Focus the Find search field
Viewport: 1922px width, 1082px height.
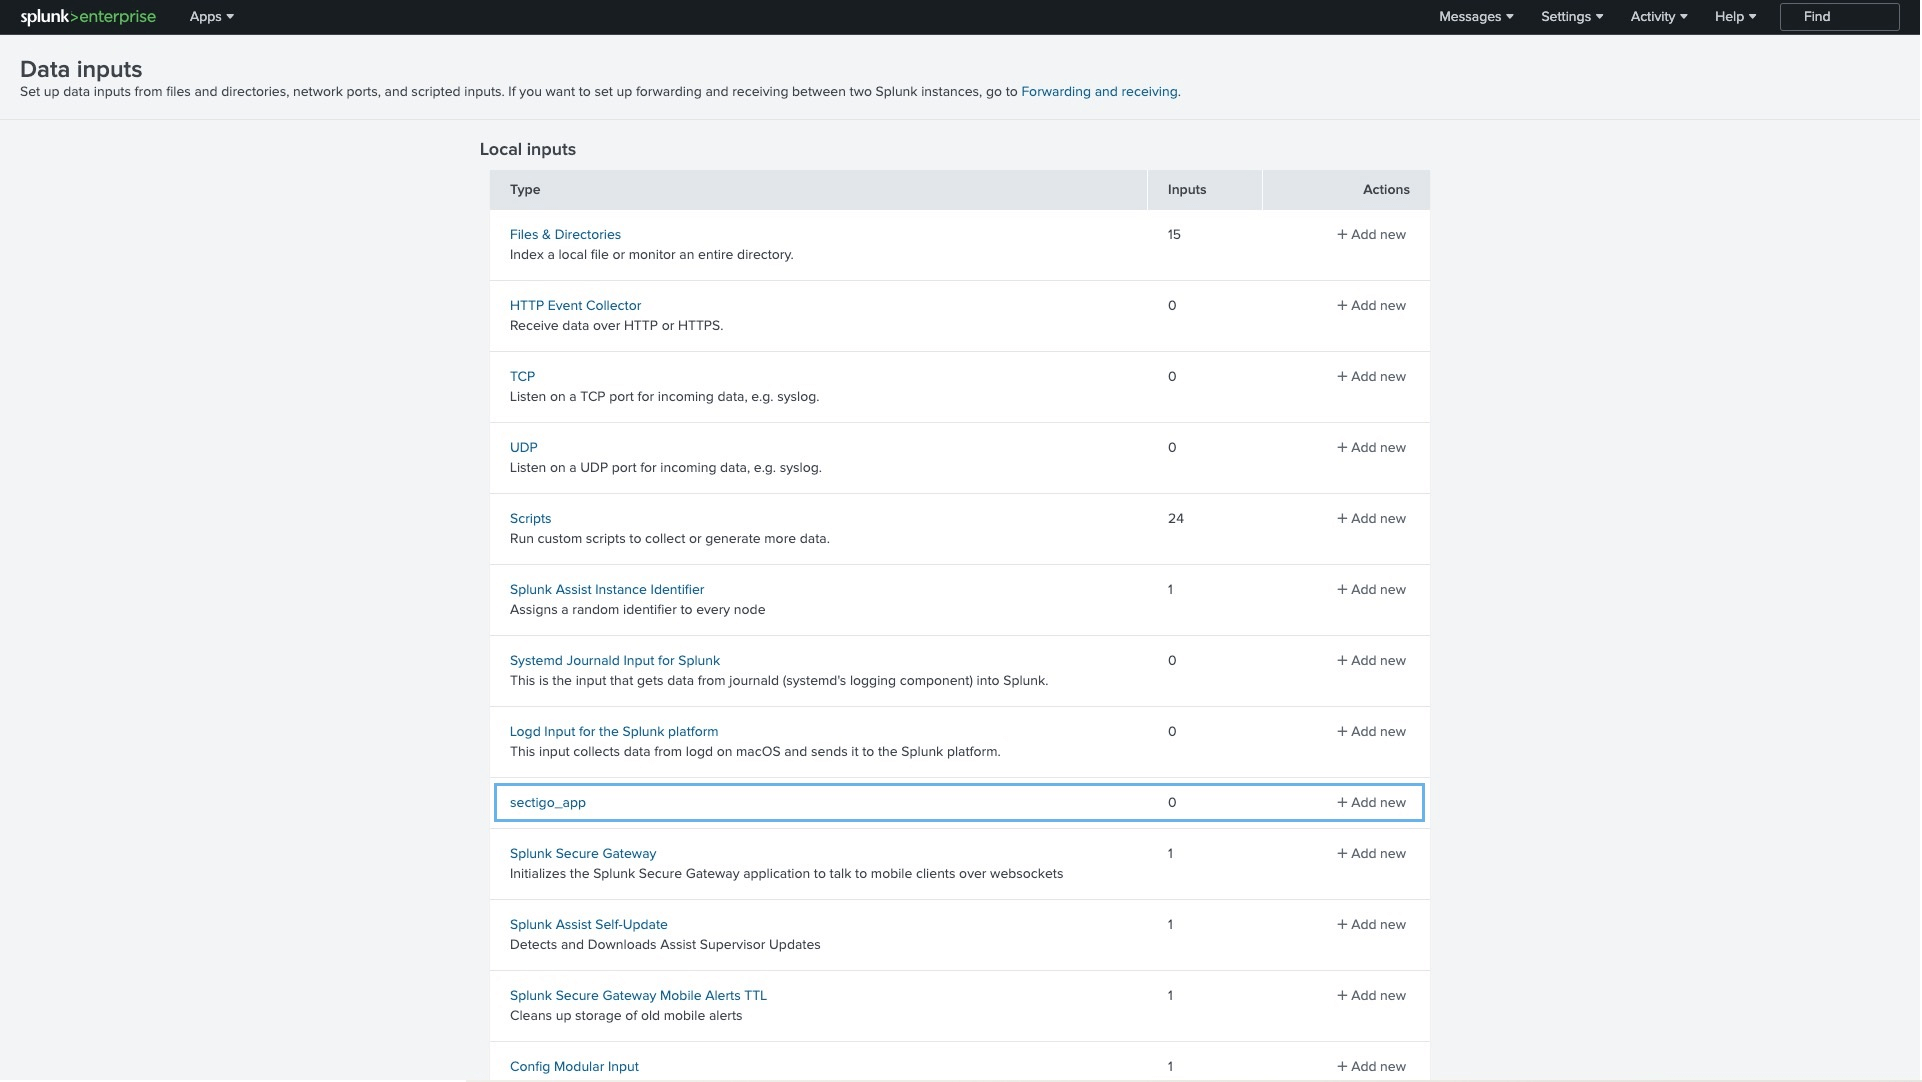click(1839, 17)
